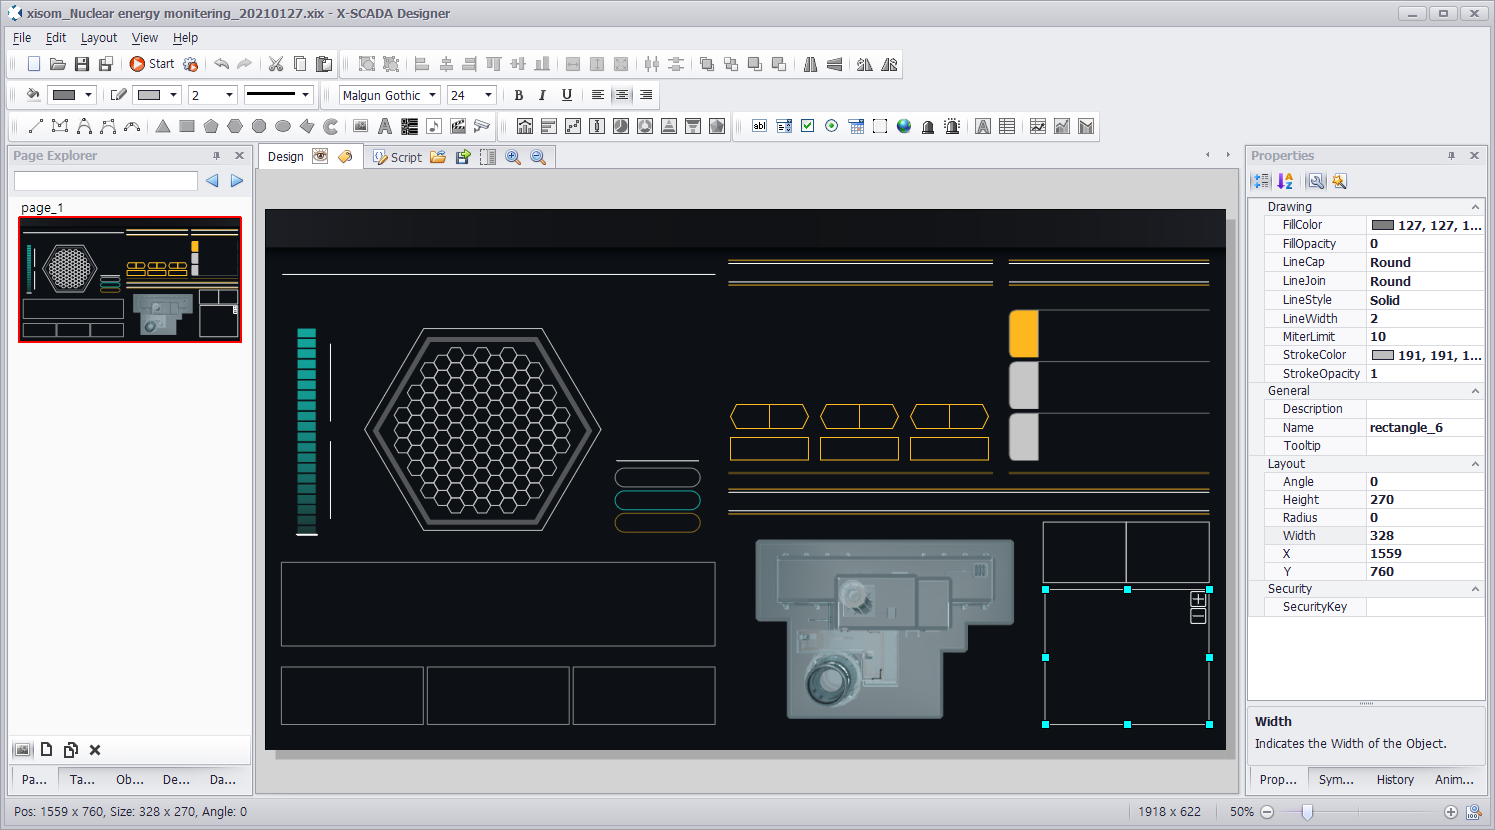Insert the 'abl' text box control

(760, 126)
